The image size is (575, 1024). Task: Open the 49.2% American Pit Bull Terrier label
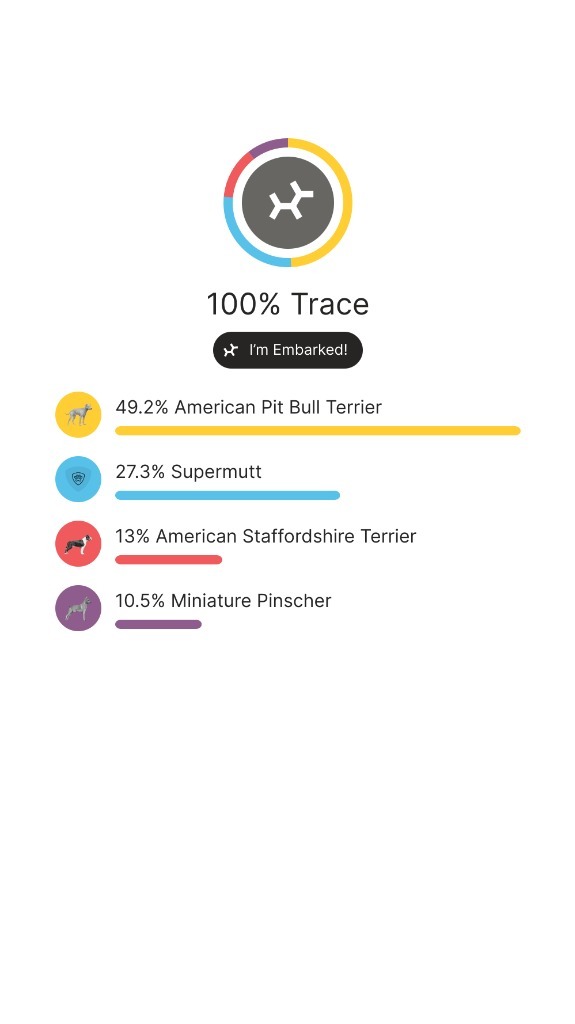pyautogui.click(x=248, y=407)
